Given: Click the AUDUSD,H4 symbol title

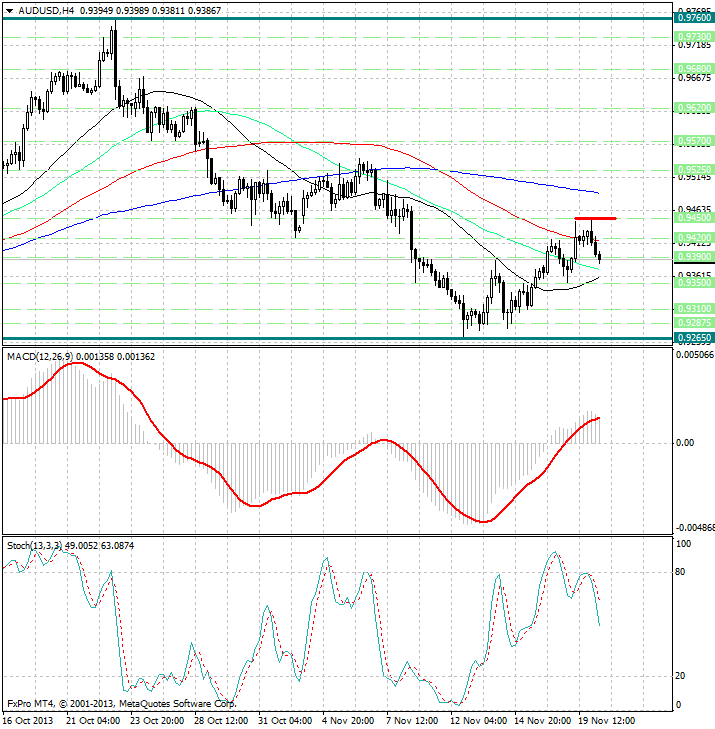Looking at the screenshot, I should pos(46,10).
